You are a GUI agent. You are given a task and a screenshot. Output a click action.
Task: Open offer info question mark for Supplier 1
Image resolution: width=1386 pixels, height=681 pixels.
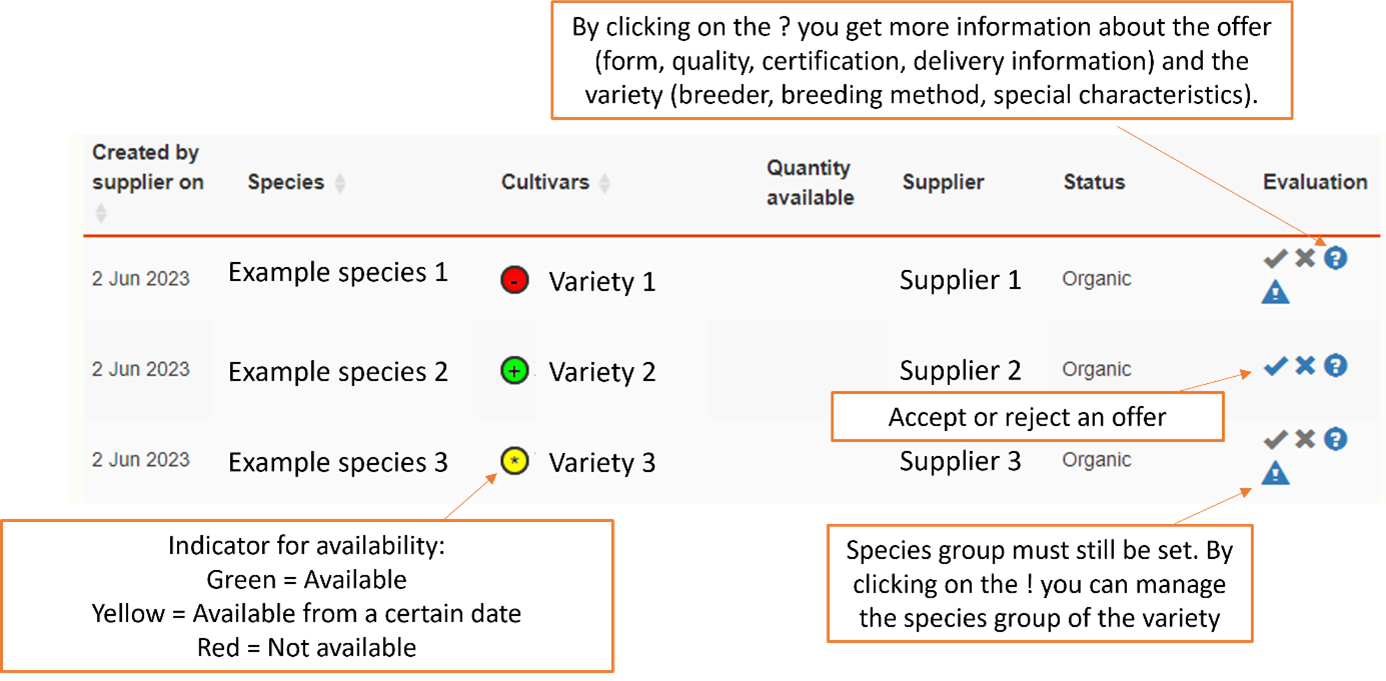point(1336,259)
